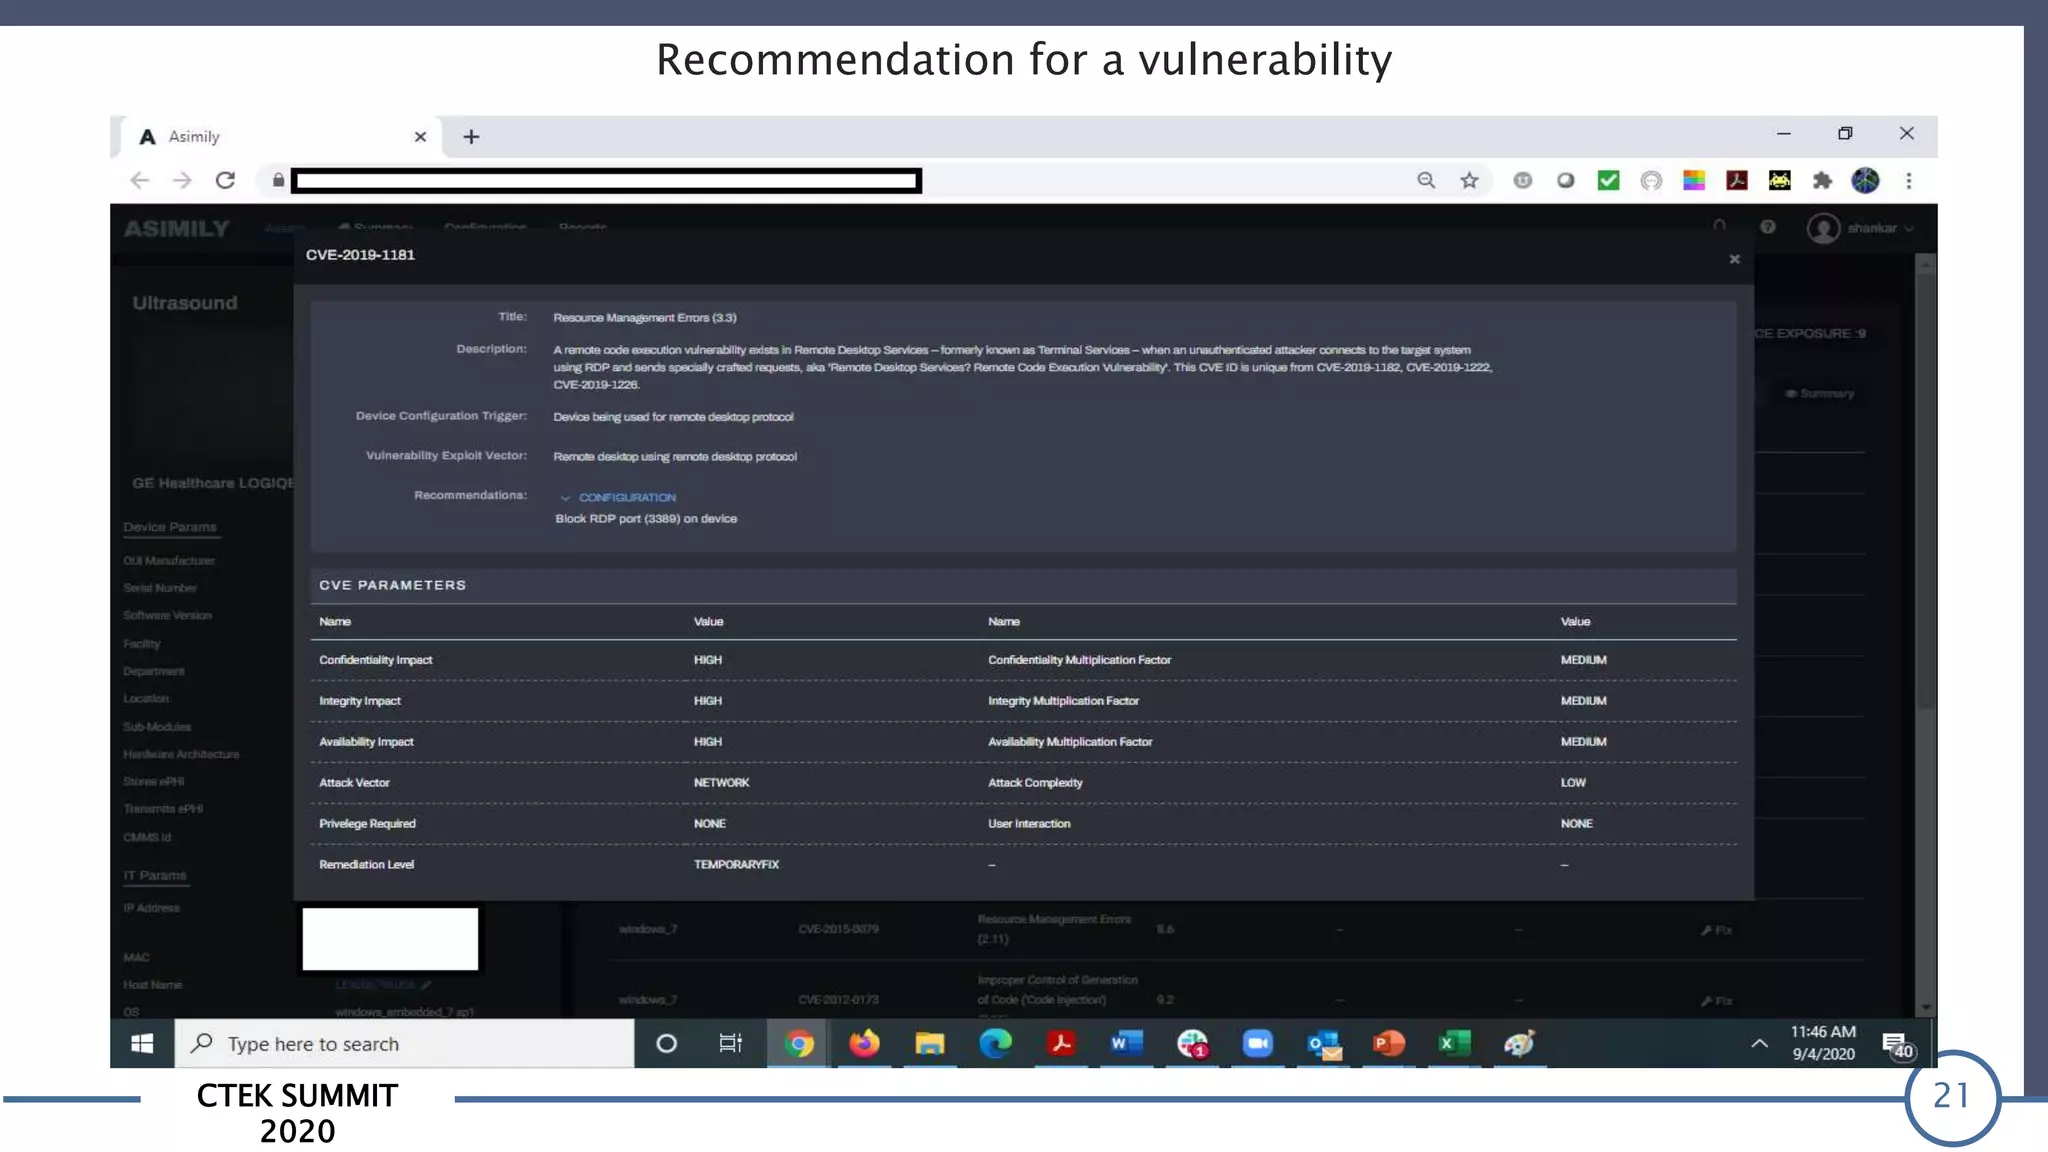Click the redacted address bar
The height and width of the screenshot is (1152, 2048).
point(606,181)
